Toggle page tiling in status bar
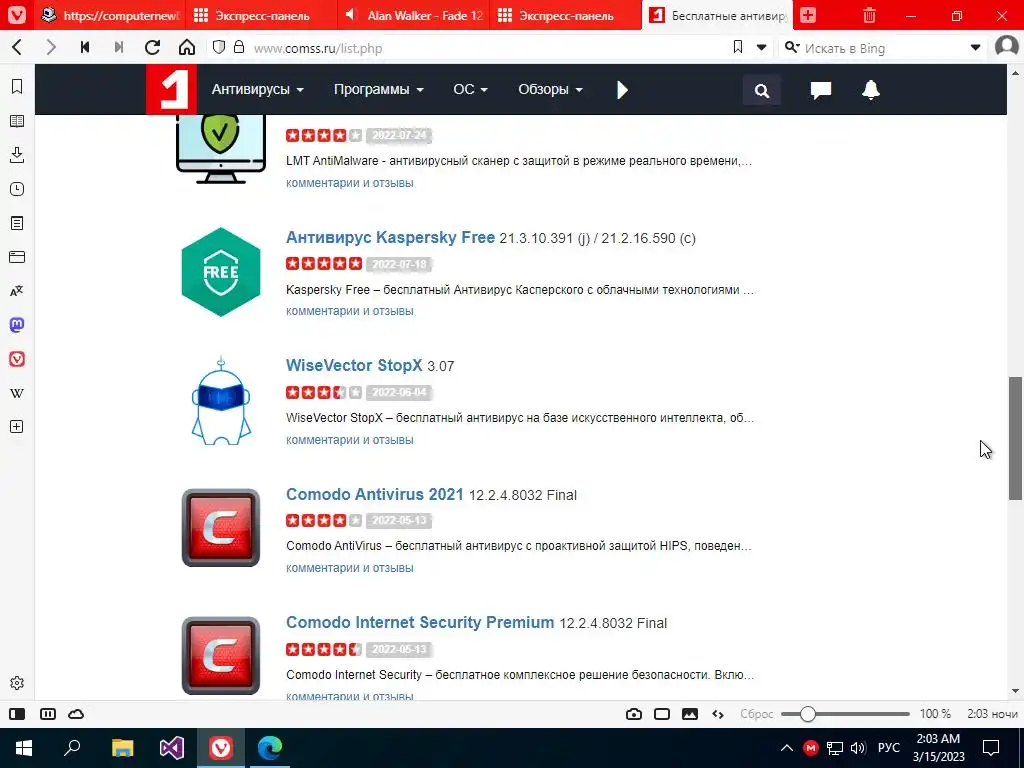 coord(48,714)
